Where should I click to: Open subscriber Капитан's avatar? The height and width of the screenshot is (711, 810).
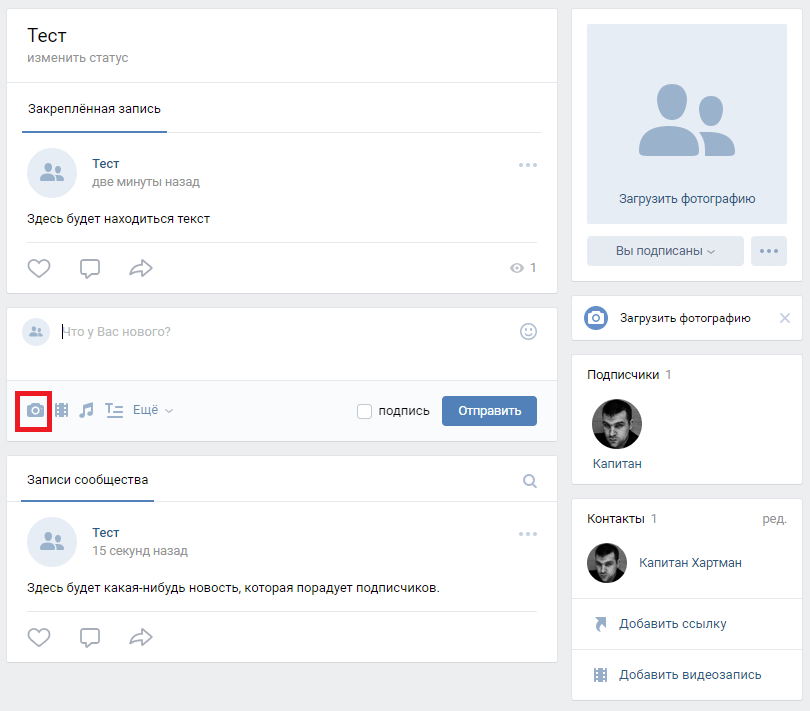pyautogui.click(x=617, y=424)
